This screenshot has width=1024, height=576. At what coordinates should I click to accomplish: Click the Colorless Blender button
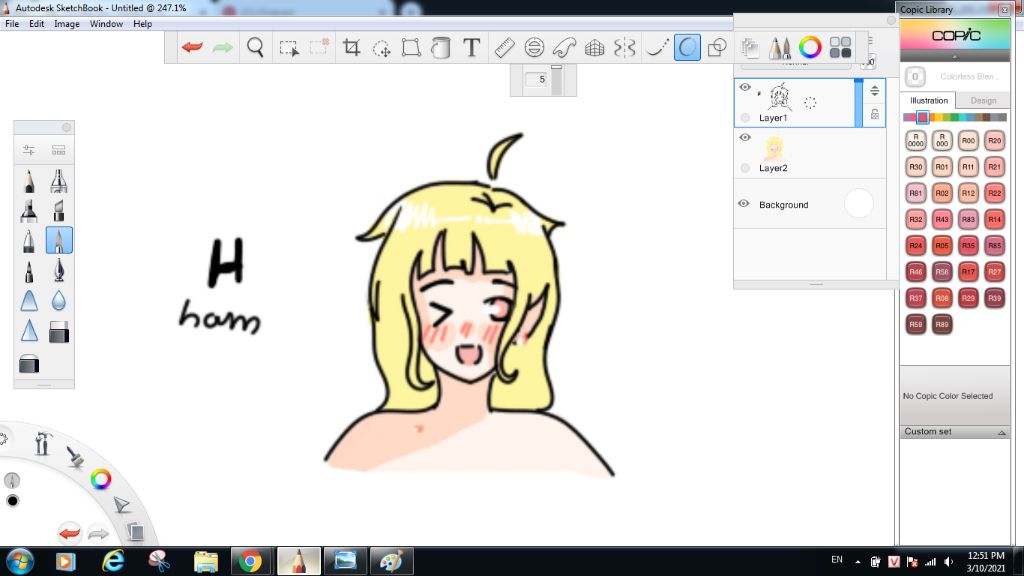(x=915, y=76)
